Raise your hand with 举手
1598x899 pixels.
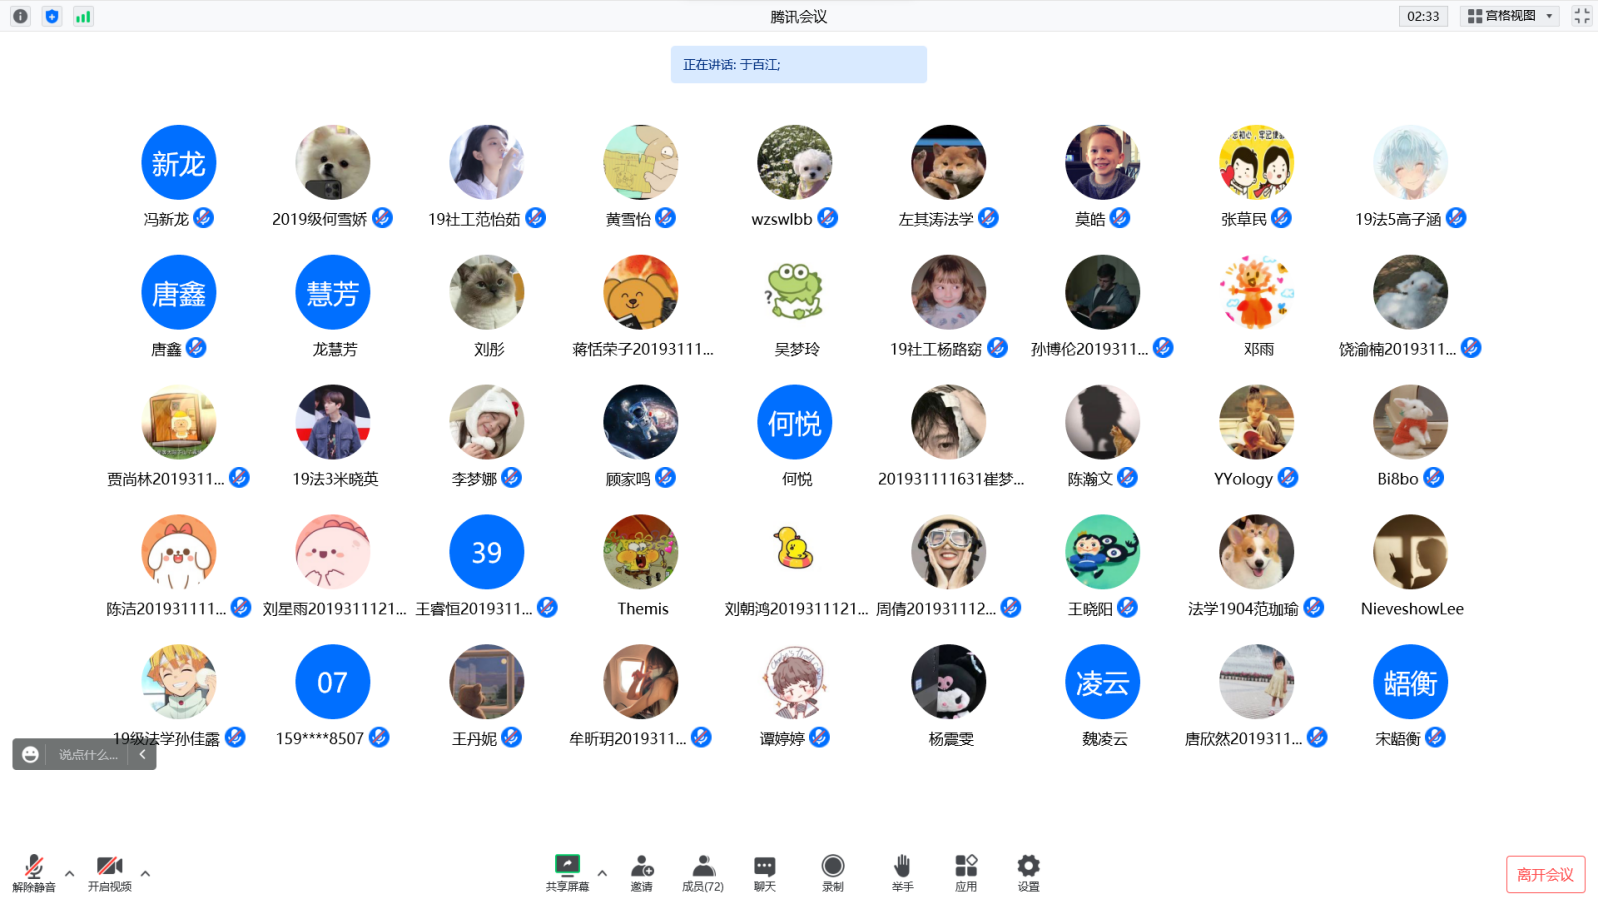[902, 872]
